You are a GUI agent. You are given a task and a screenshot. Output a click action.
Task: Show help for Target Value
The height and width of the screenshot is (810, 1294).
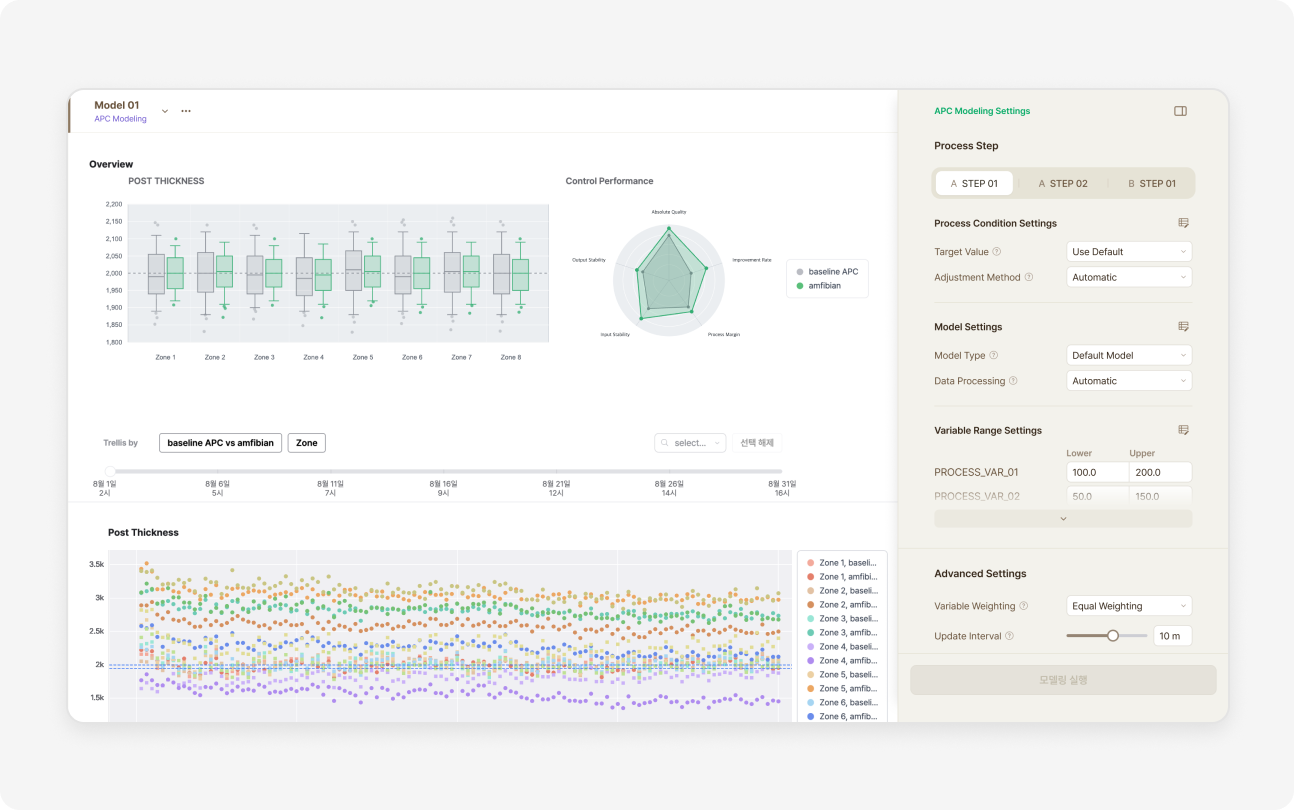click(x=997, y=252)
